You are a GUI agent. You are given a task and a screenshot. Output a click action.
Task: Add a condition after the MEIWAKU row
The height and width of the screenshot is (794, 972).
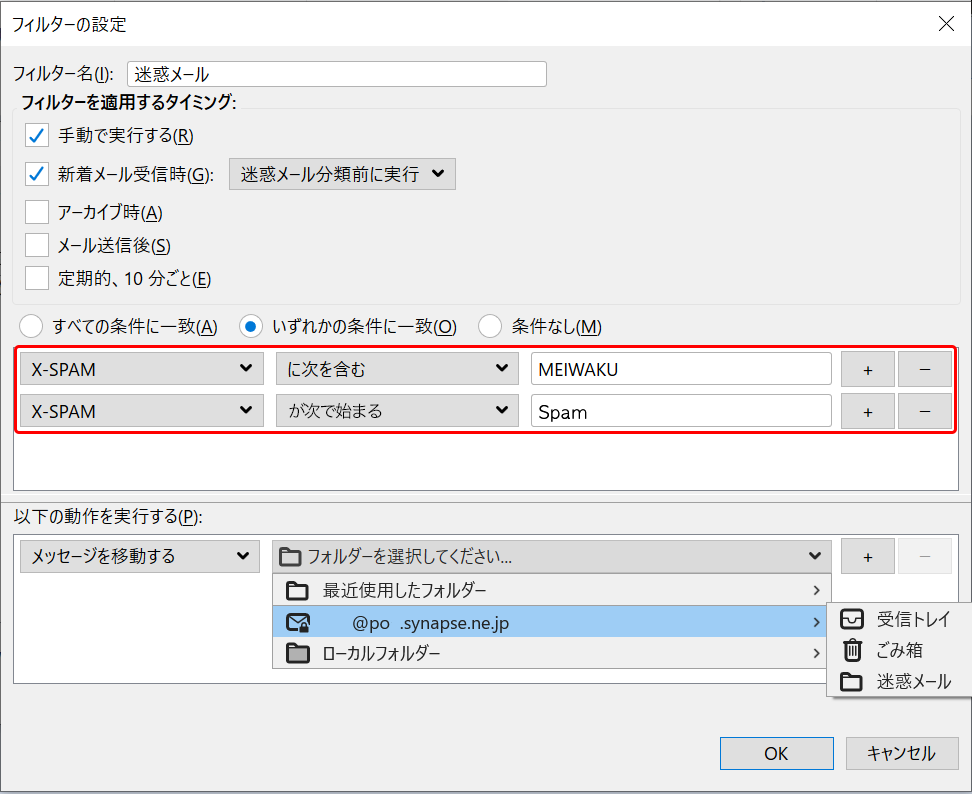tap(868, 369)
